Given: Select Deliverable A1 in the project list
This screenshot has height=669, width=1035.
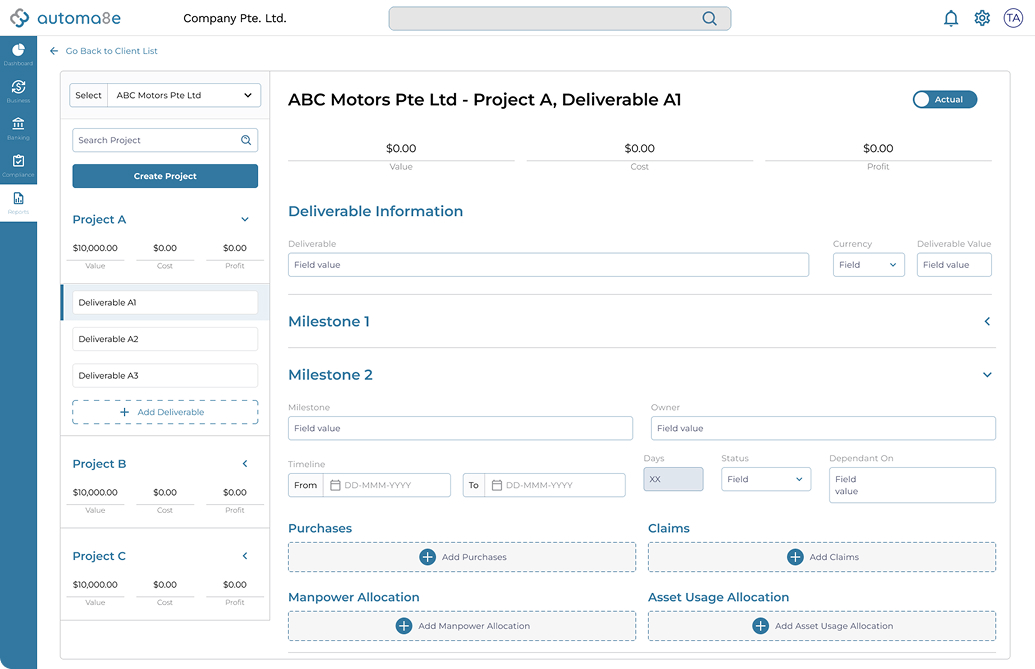Looking at the screenshot, I should (x=165, y=302).
